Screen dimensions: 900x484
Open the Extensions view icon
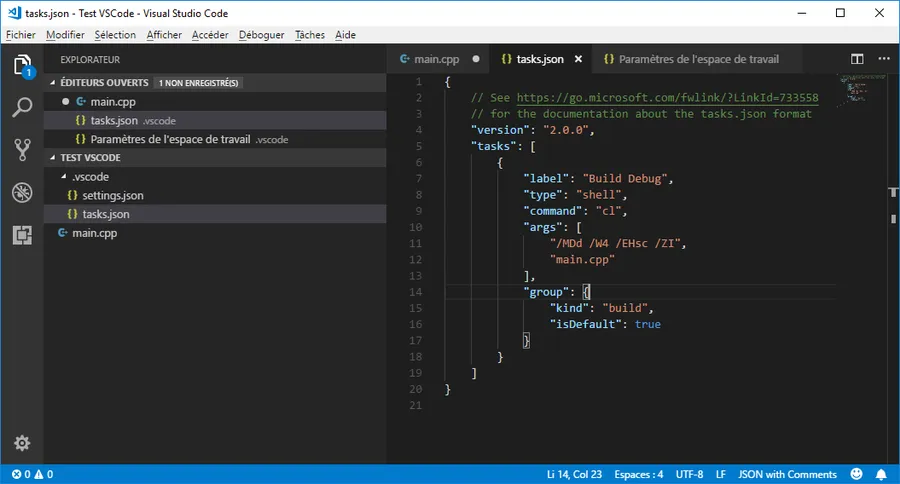22,235
